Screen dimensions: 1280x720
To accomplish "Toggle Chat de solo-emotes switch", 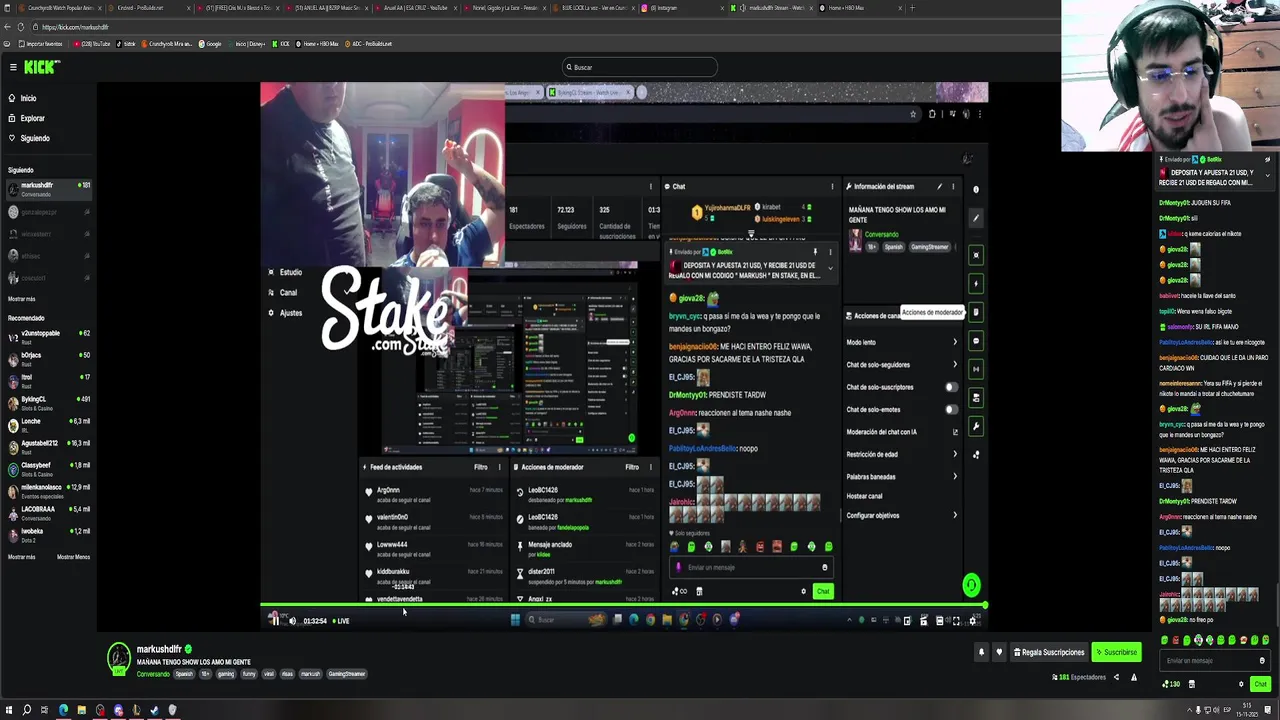I will coord(951,409).
